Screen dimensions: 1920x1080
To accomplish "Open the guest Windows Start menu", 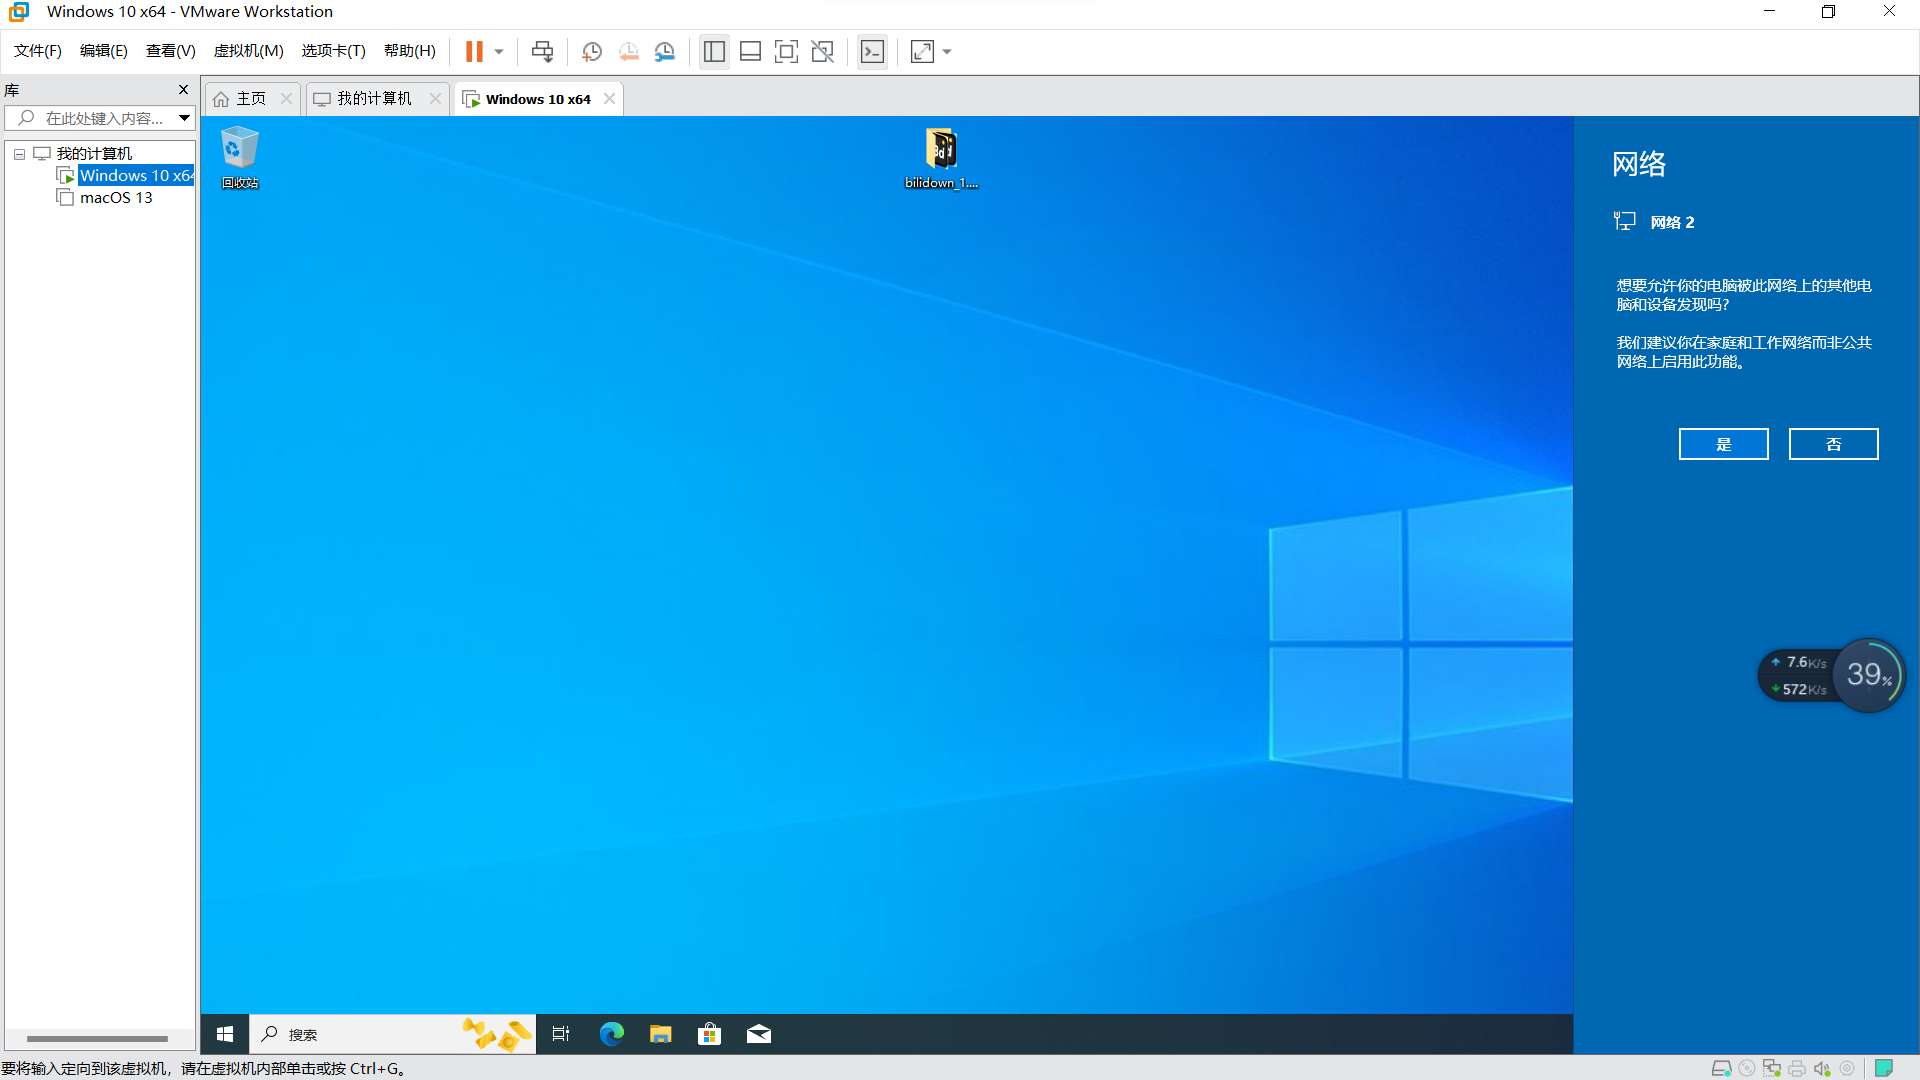I will coord(225,1034).
